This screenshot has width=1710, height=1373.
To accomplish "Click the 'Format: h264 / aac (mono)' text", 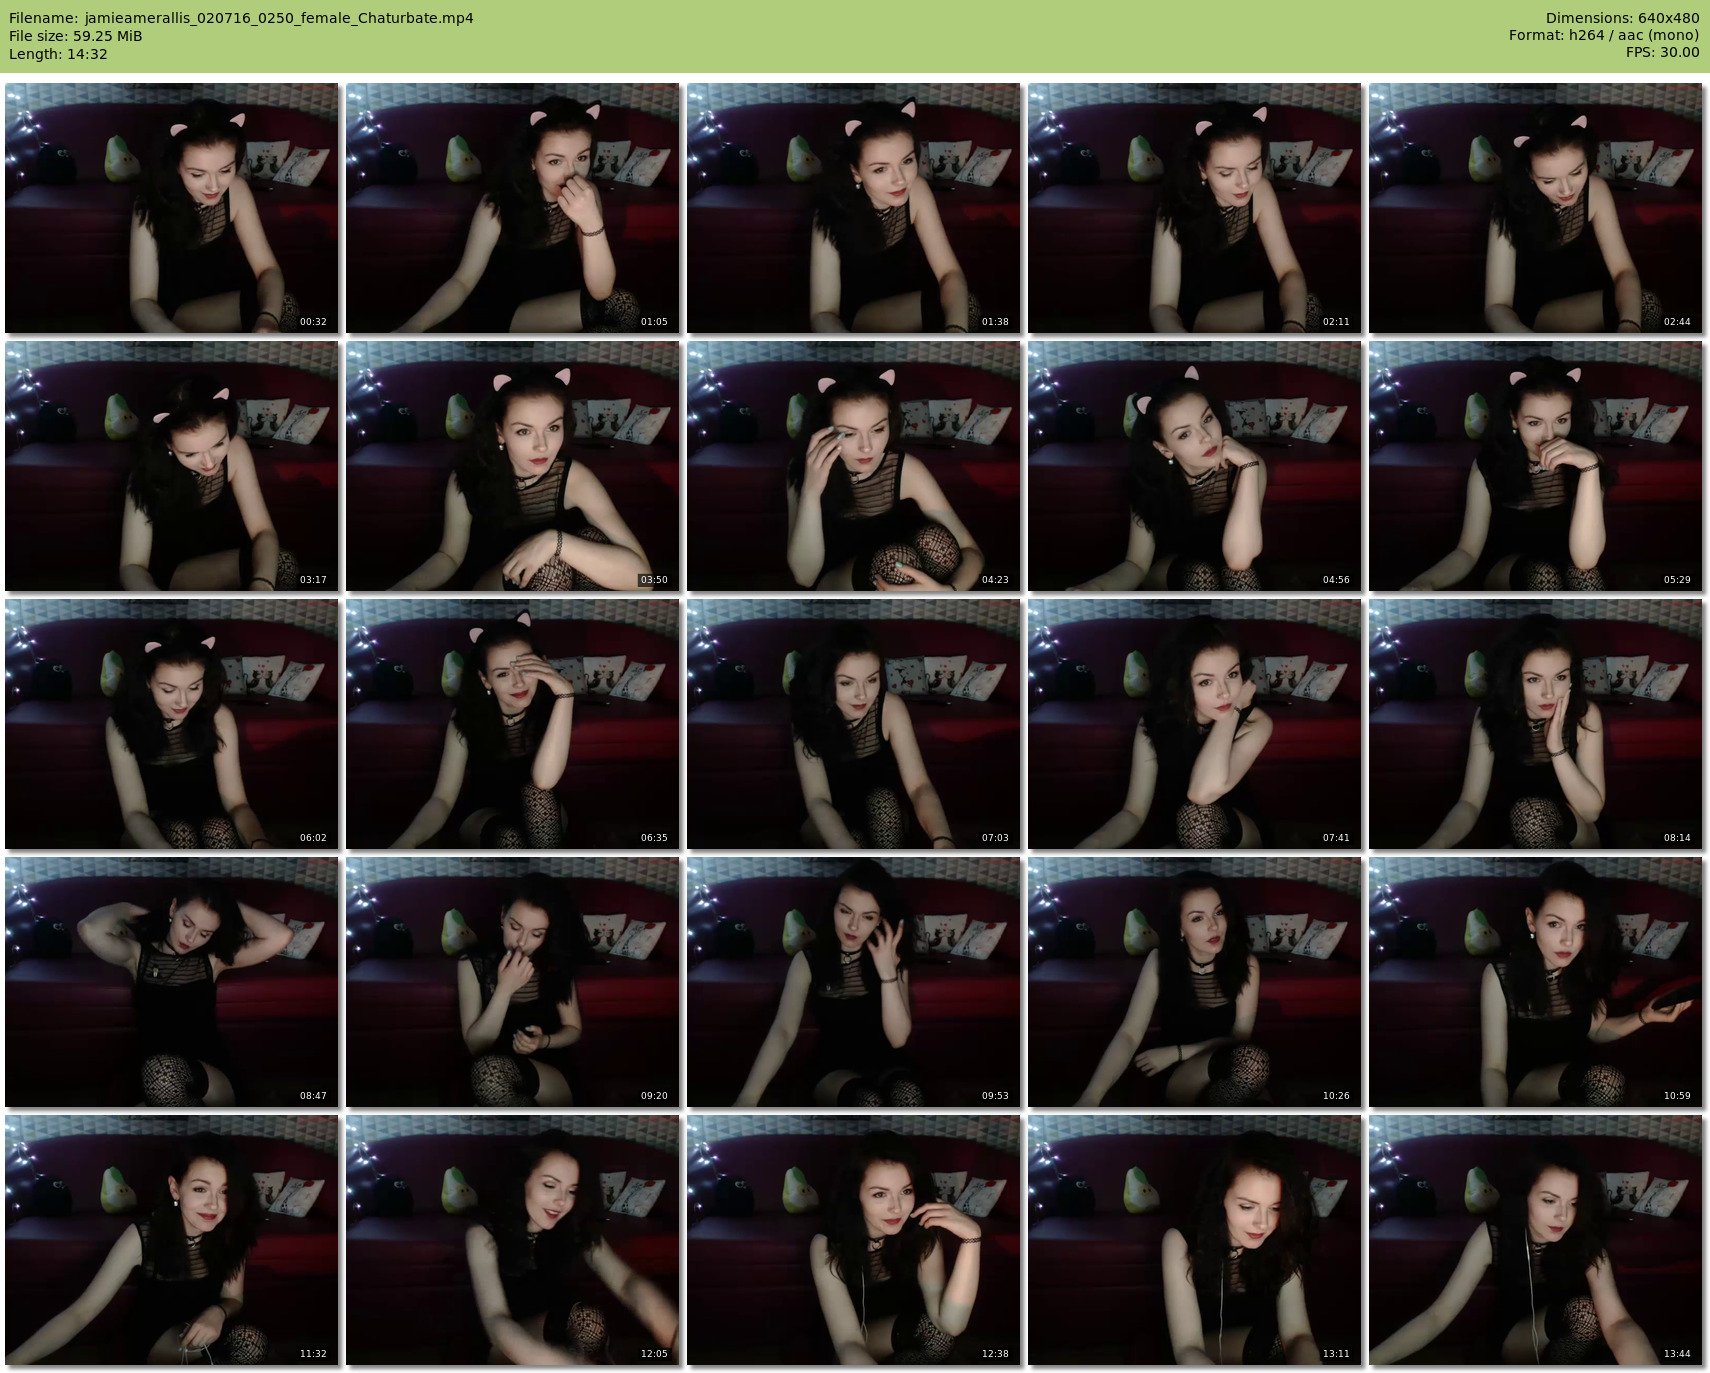I will click(x=1604, y=35).
